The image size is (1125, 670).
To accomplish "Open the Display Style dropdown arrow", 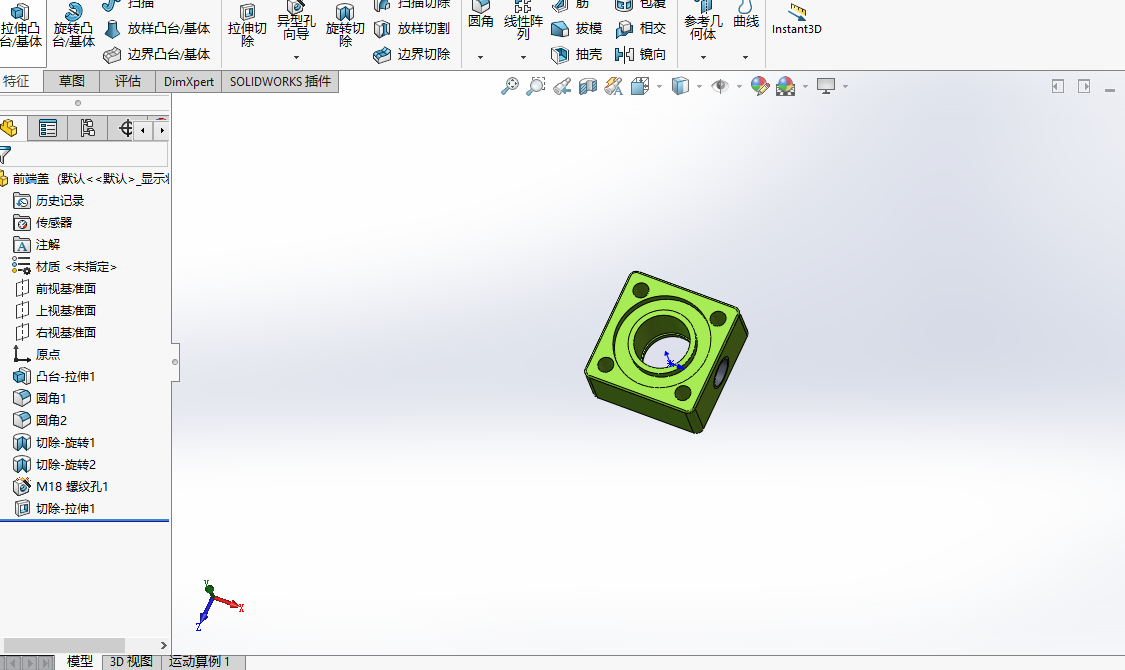I will (x=700, y=87).
